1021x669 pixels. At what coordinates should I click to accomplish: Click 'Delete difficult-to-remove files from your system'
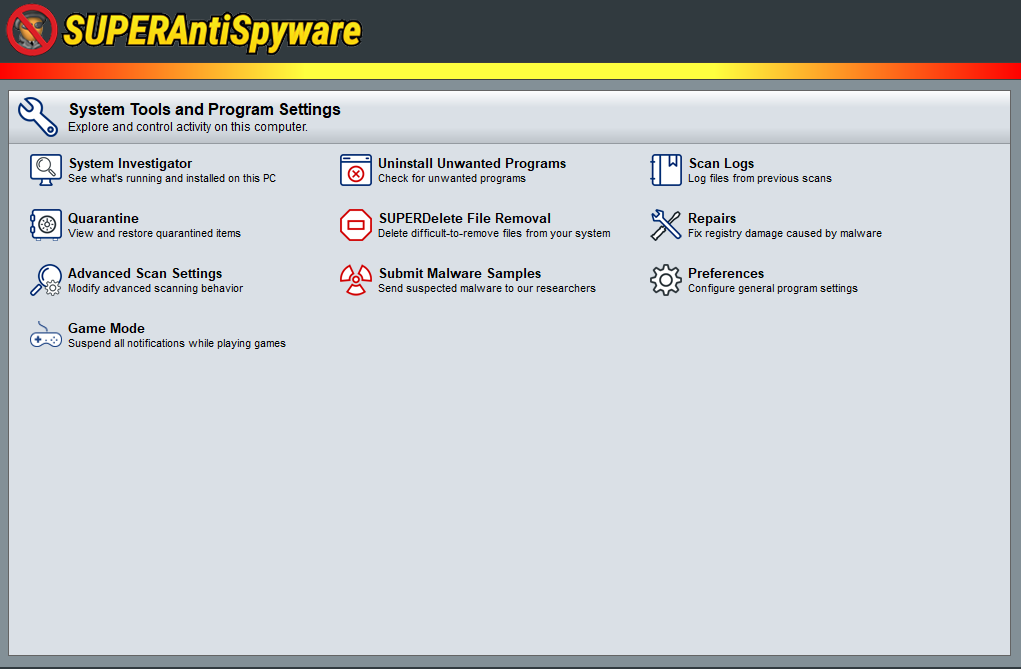click(x=494, y=233)
